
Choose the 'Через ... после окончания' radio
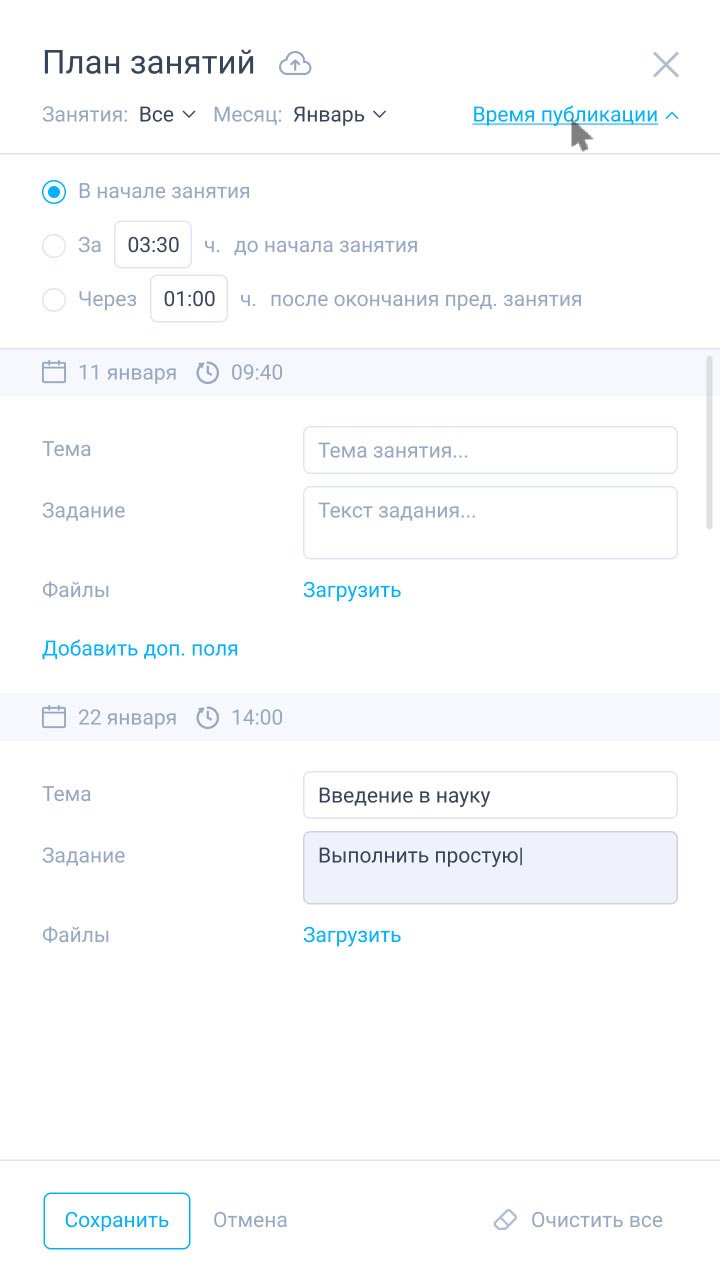point(54,300)
